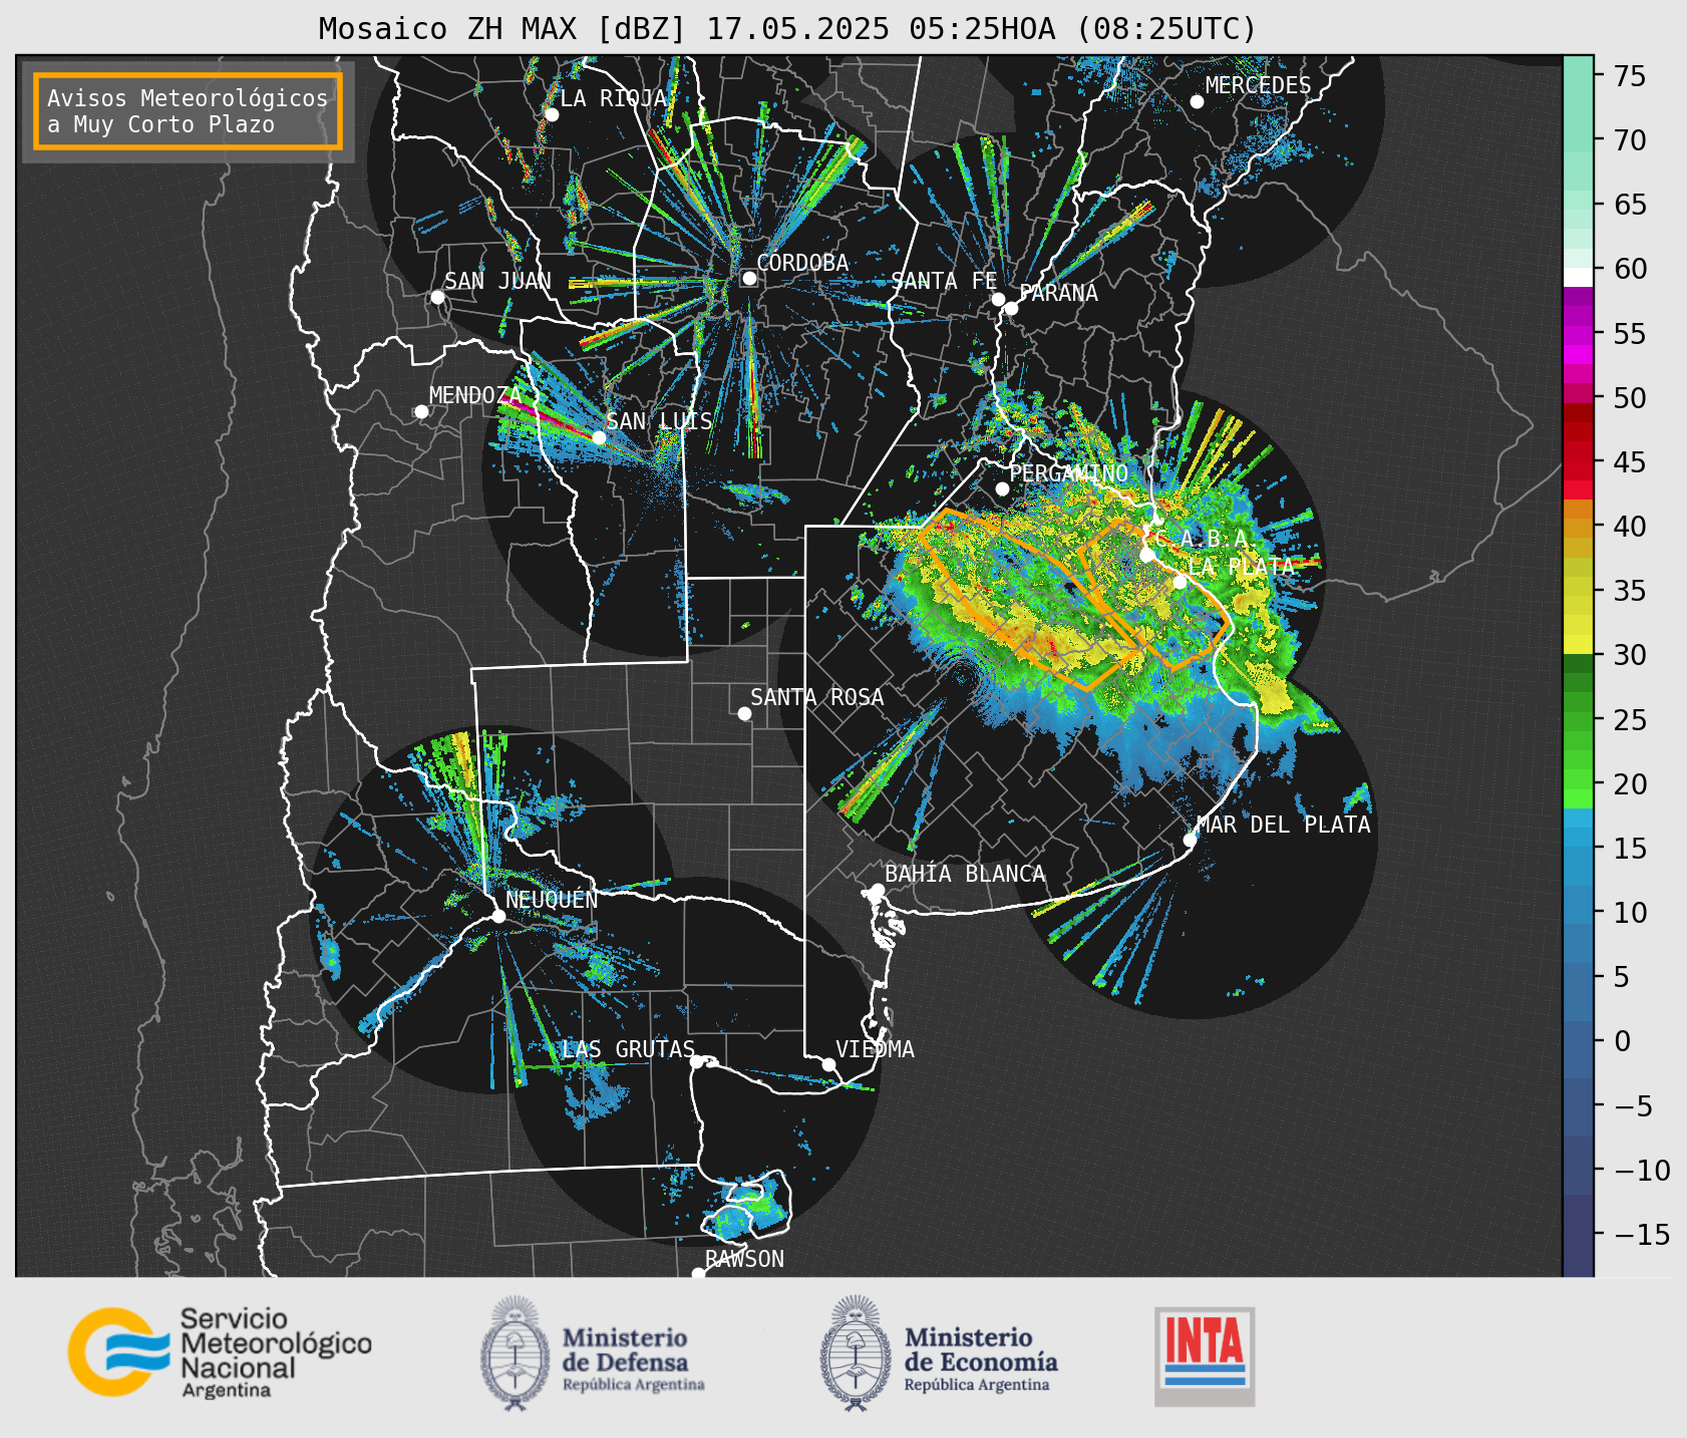Click the -15 dBZ dark band on scale
The height and width of the screenshot is (1438, 1687).
pos(1578,1234)
